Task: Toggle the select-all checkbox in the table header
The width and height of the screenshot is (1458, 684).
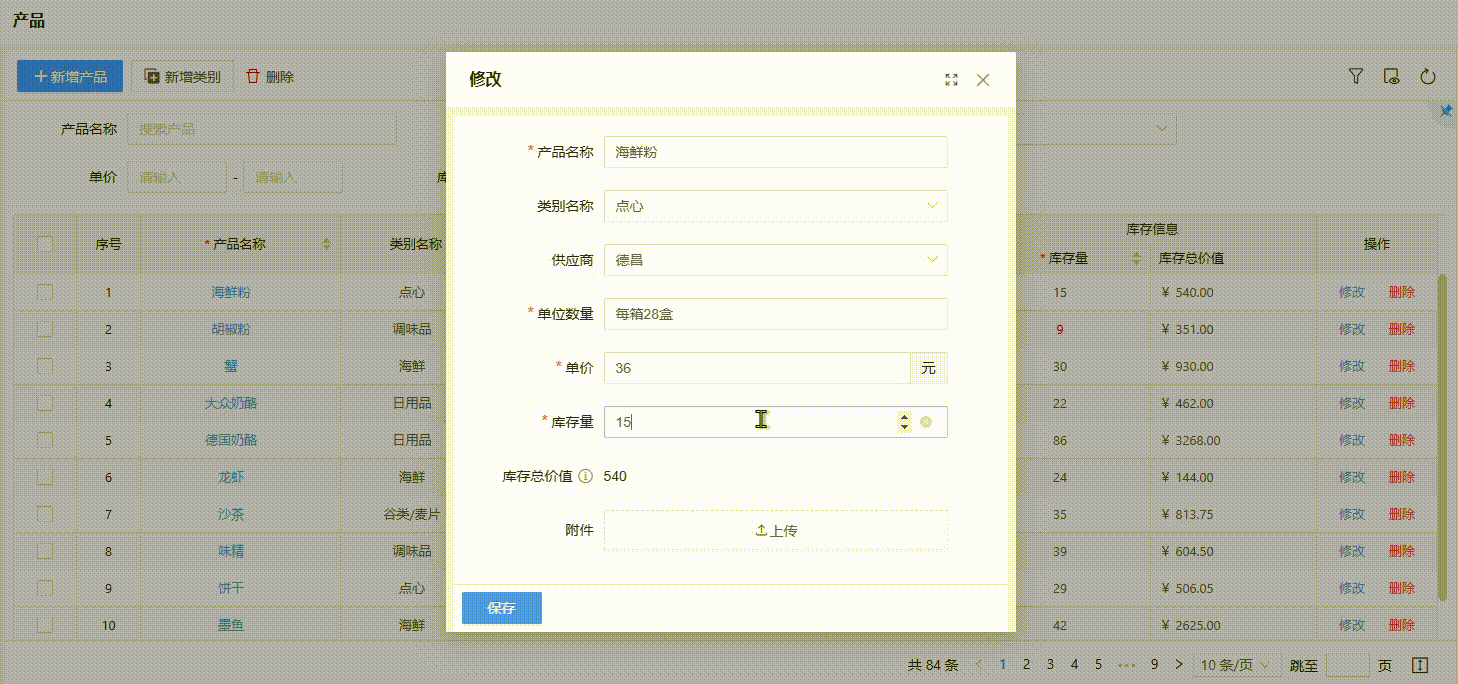Action: pyautogui.click(x=45, y=243)
